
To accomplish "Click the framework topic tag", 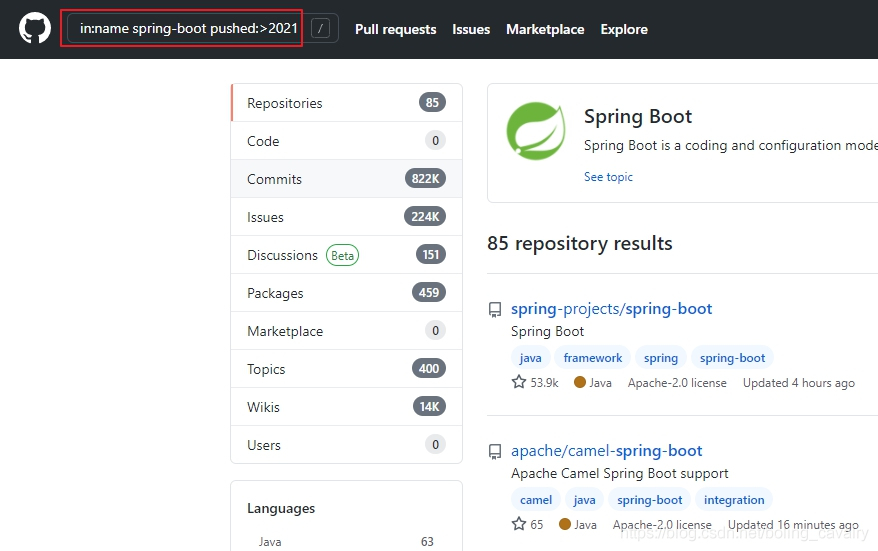I will [x=592, y=358].
